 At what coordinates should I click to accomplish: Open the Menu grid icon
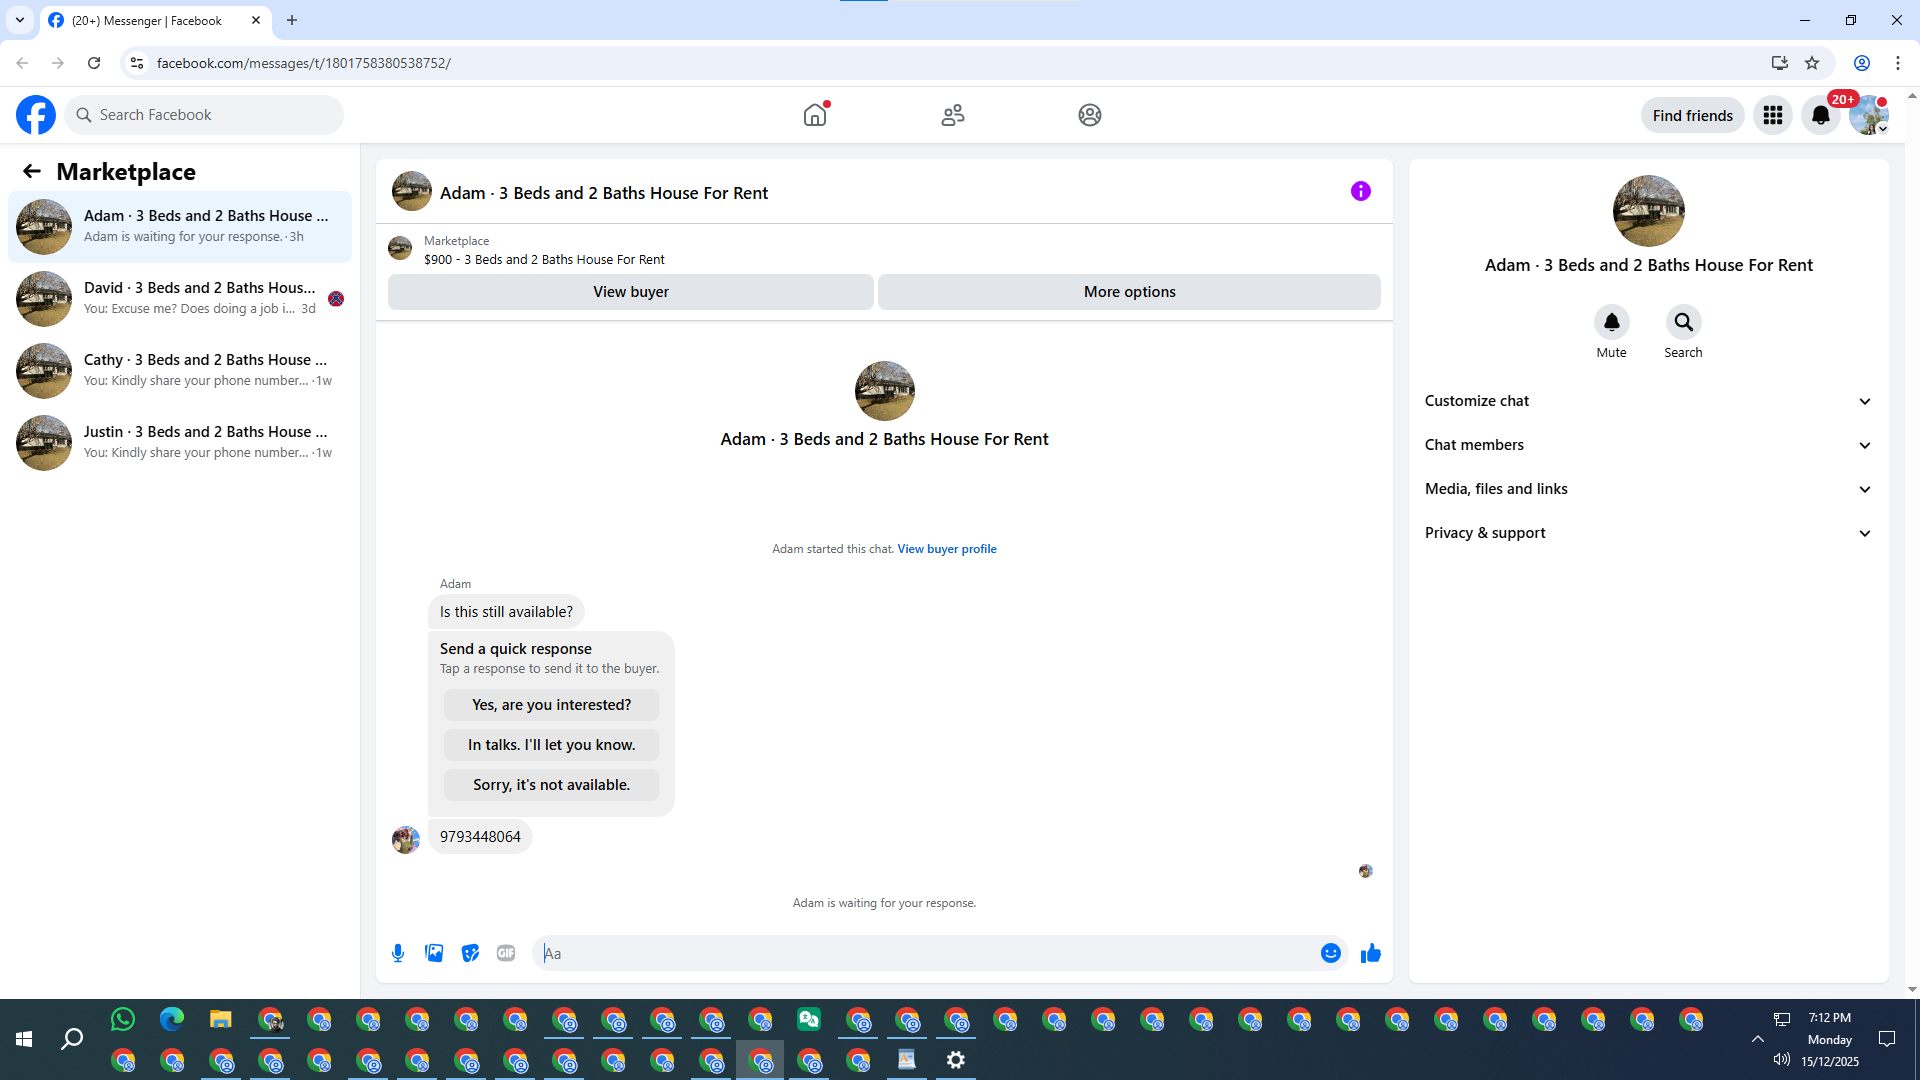coord(1773,115)
